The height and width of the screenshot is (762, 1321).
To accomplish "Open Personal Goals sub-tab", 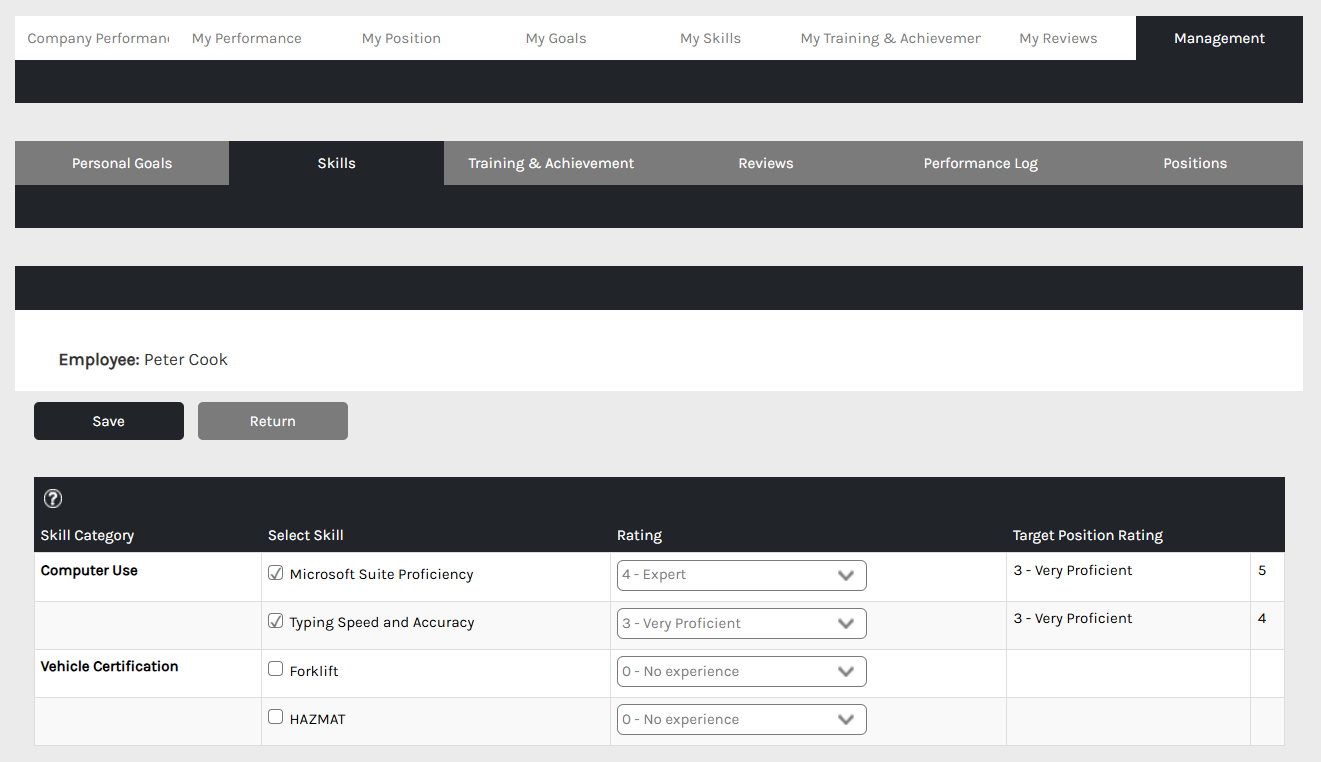I will tap(122, 163).
